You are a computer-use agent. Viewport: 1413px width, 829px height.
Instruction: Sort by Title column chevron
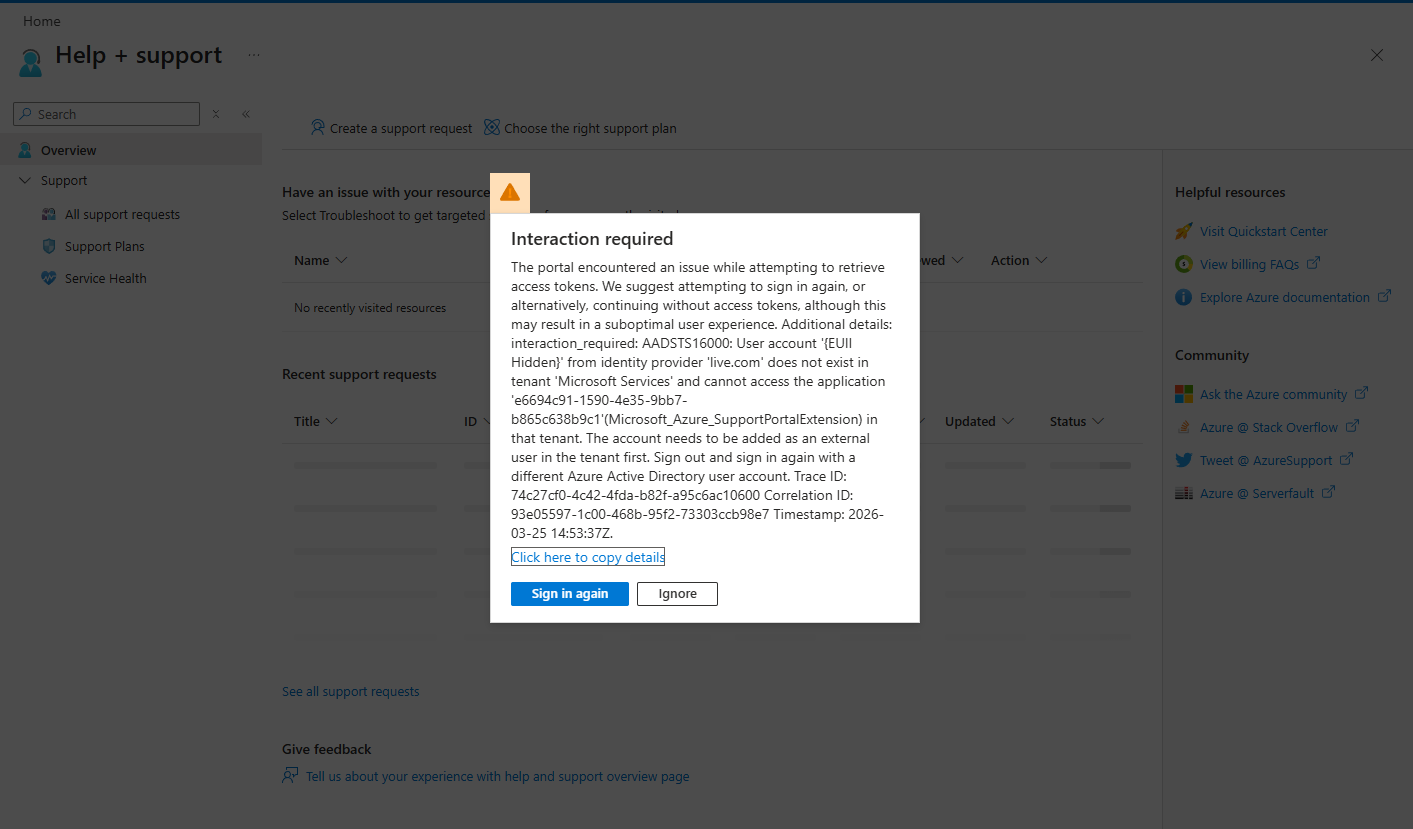pos(332,421)
